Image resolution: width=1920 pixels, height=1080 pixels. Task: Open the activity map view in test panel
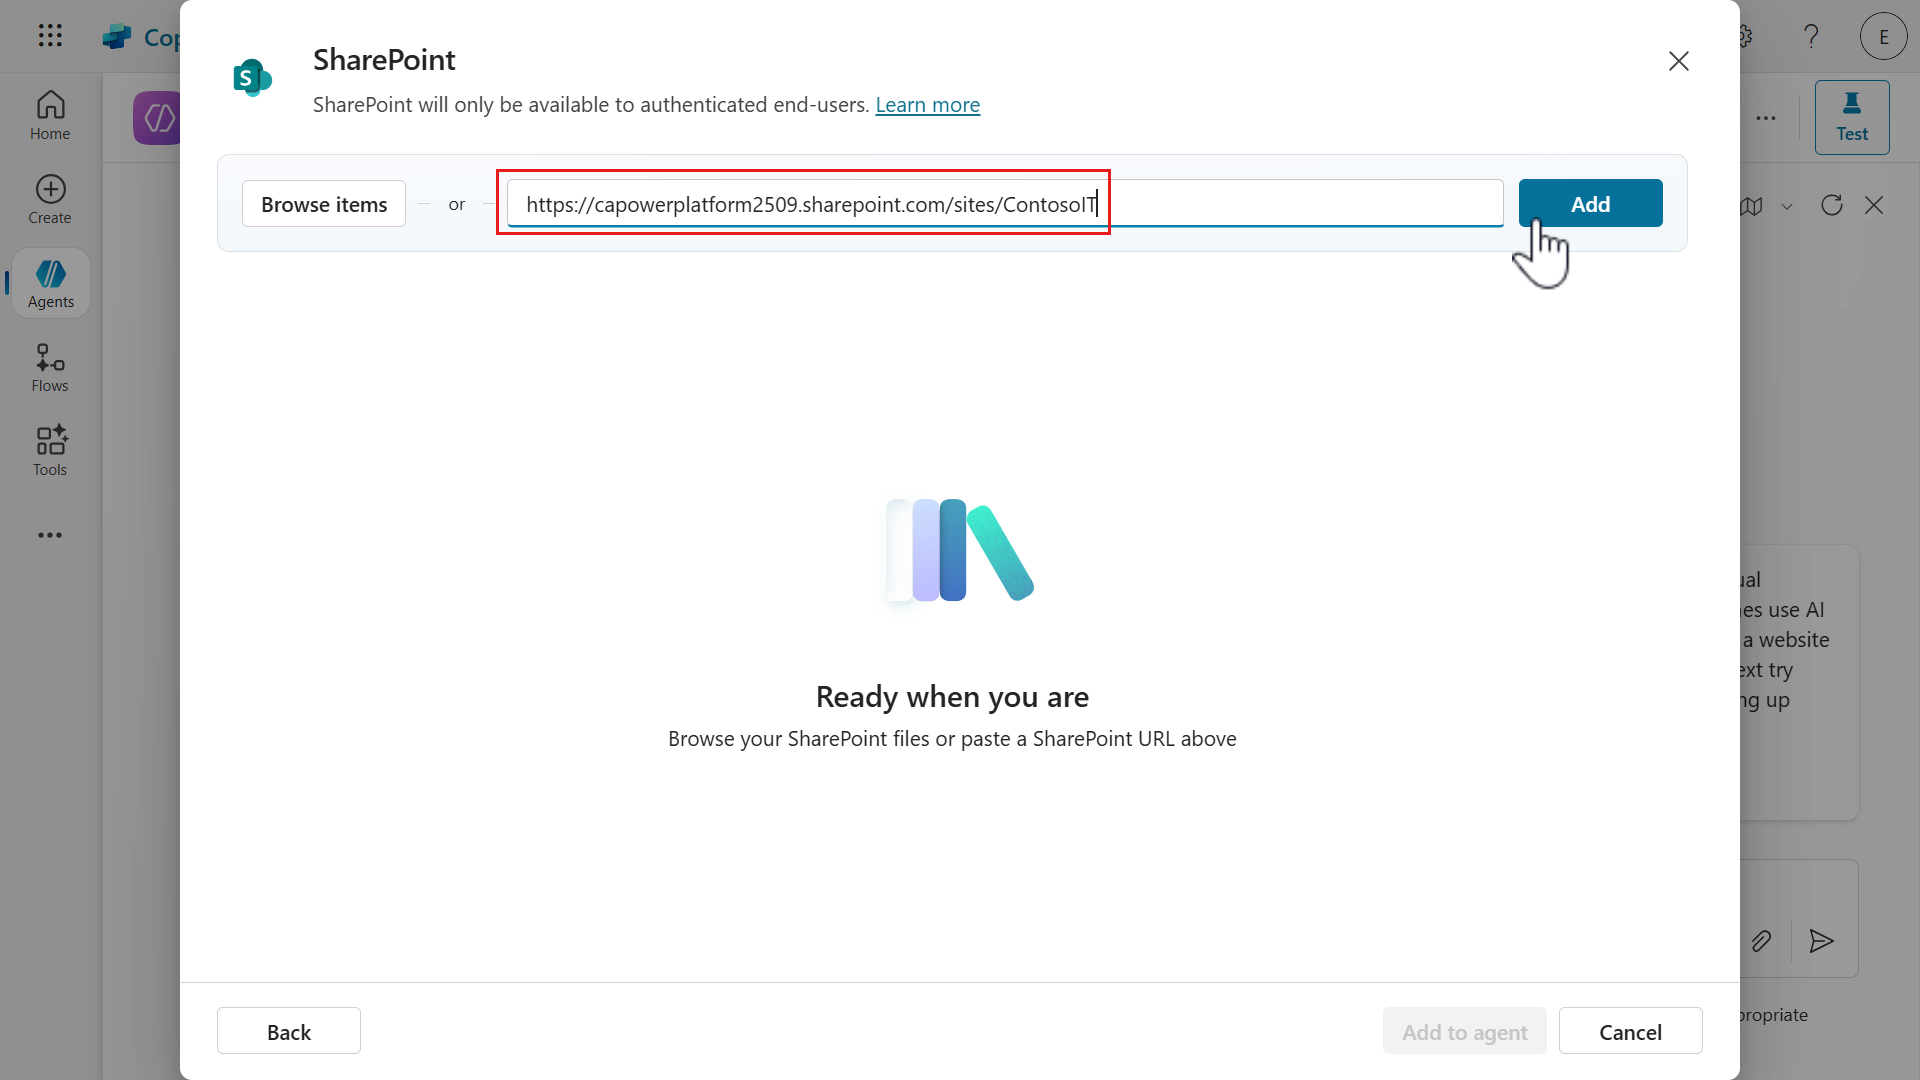[1753, 206]
